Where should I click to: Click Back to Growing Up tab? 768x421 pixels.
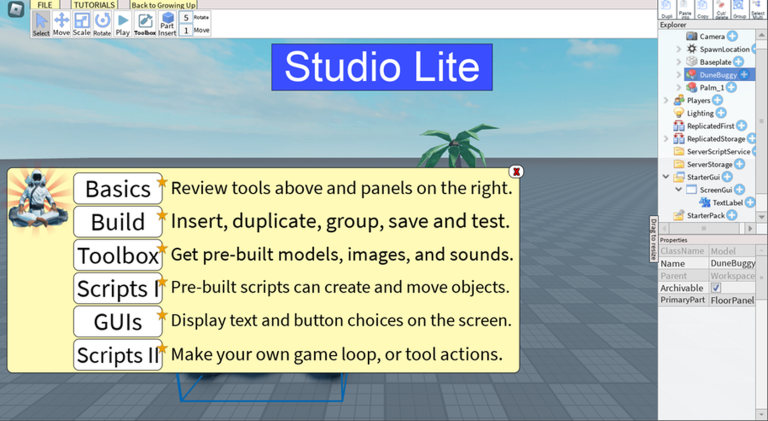tap(163, 5)
